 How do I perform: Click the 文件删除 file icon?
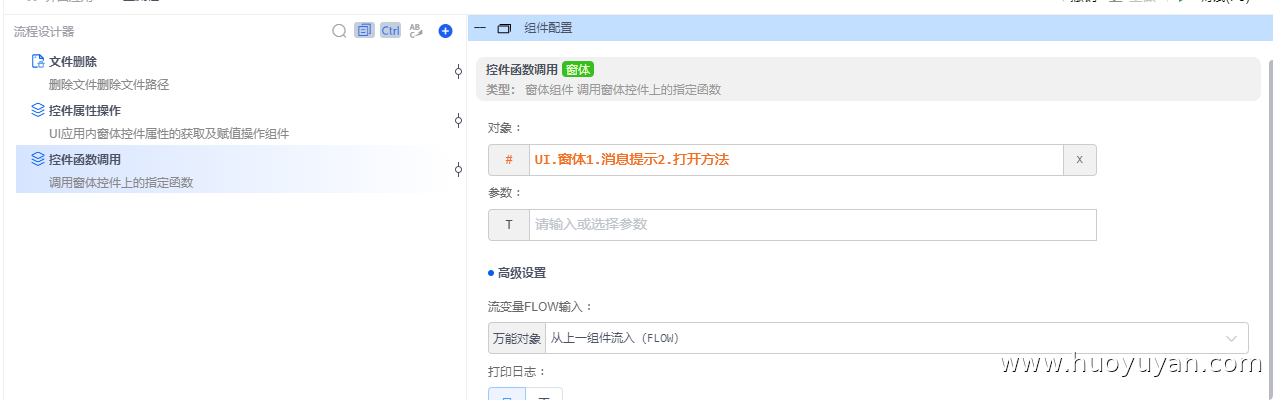click(x=38, y=61)
